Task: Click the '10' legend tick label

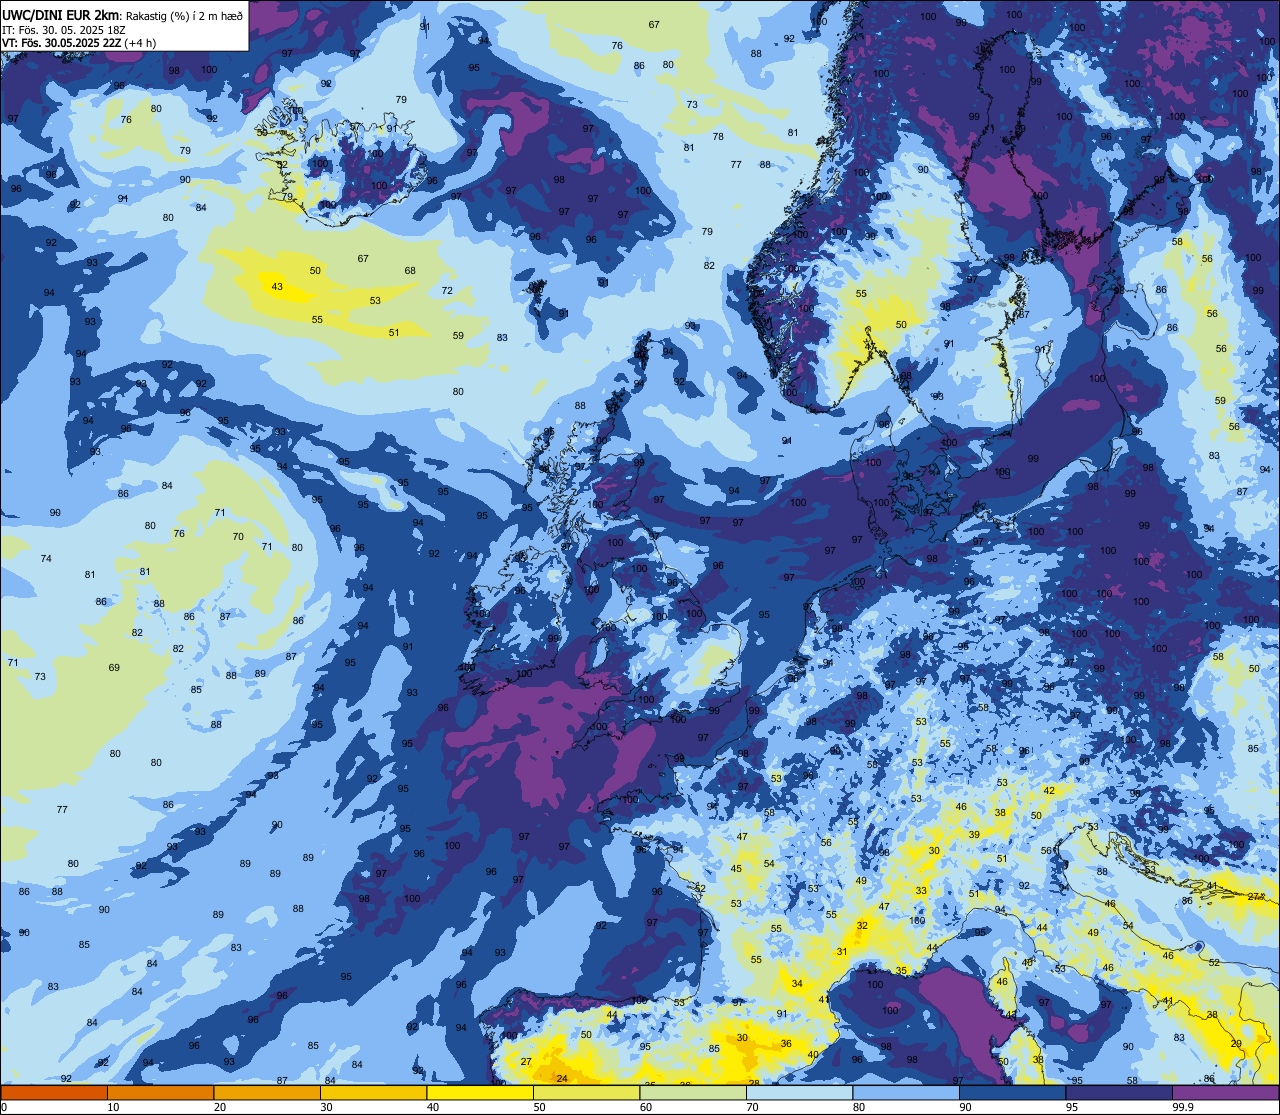Action: pos(113,1107)
